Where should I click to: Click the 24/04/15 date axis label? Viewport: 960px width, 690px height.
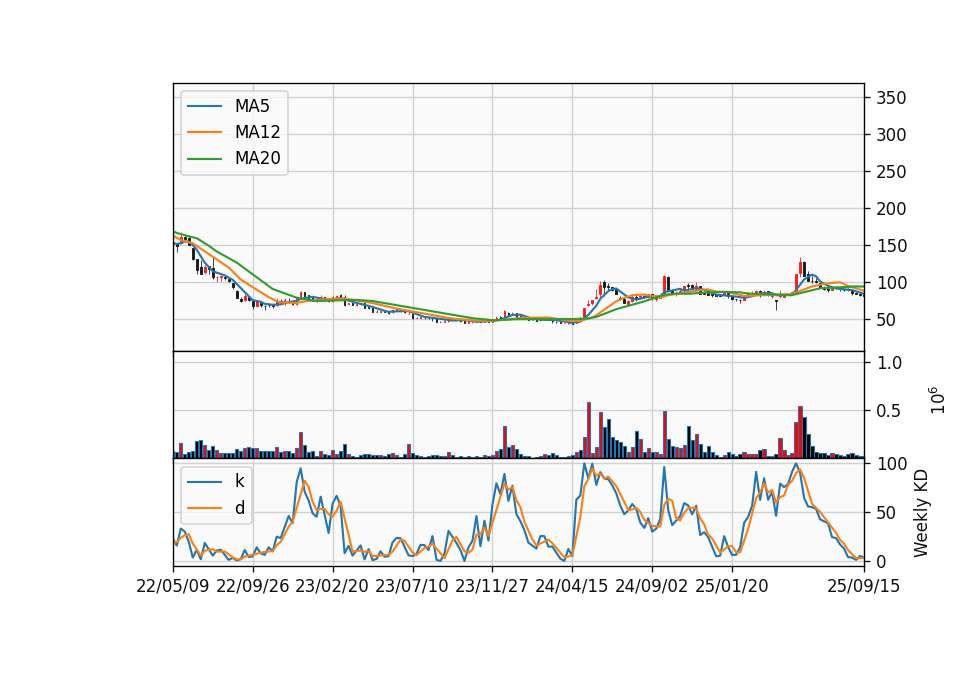coord(572,586)
